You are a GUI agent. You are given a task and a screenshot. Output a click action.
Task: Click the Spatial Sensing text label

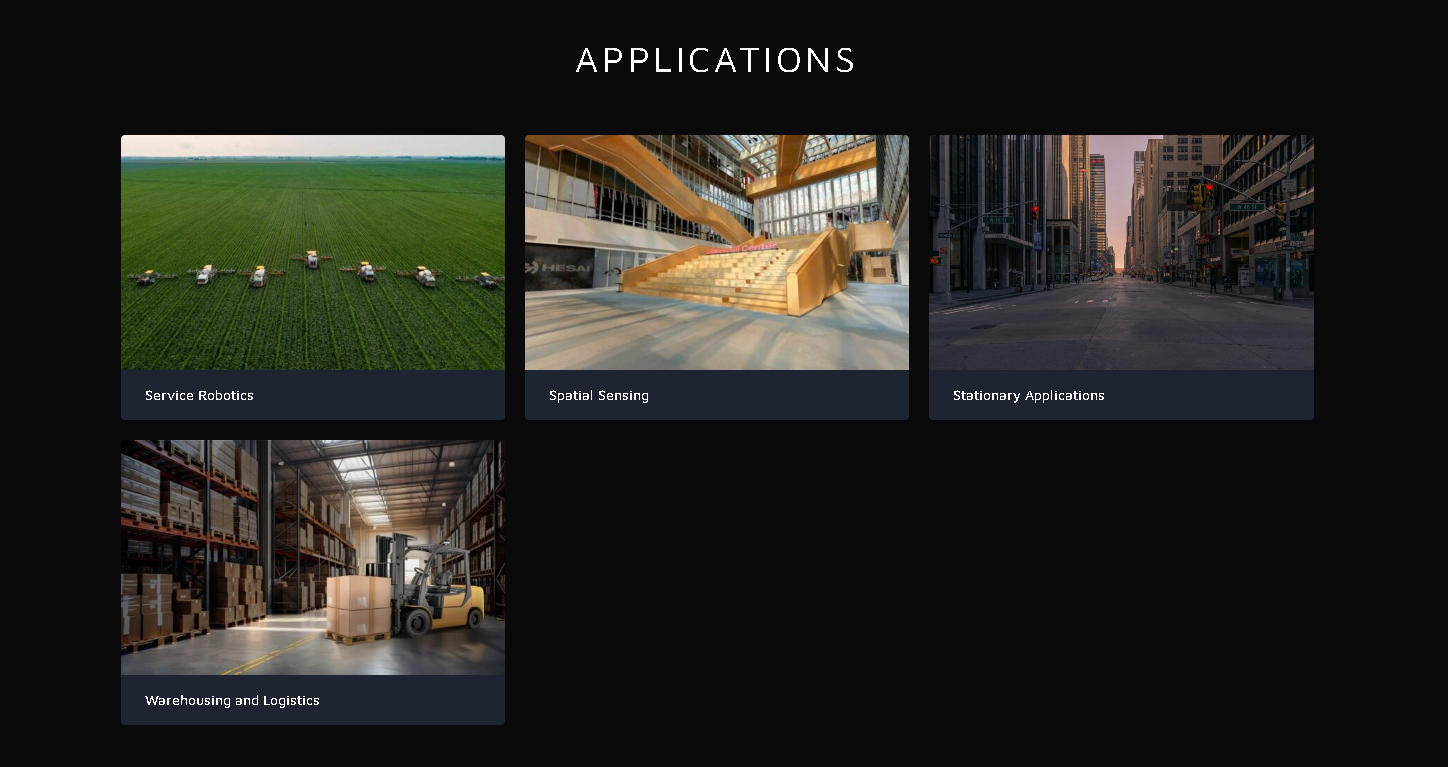[599, 395]
